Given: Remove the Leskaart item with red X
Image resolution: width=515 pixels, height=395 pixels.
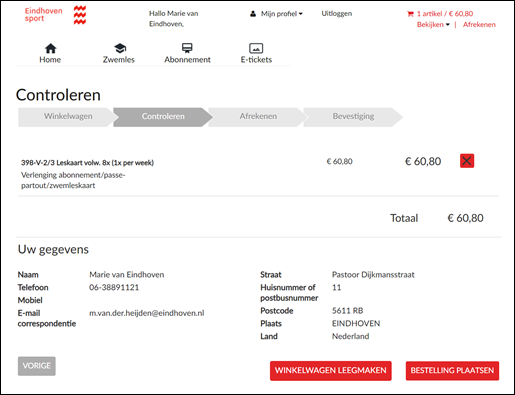Looking at the screenshot, I should tap(467, 161).
